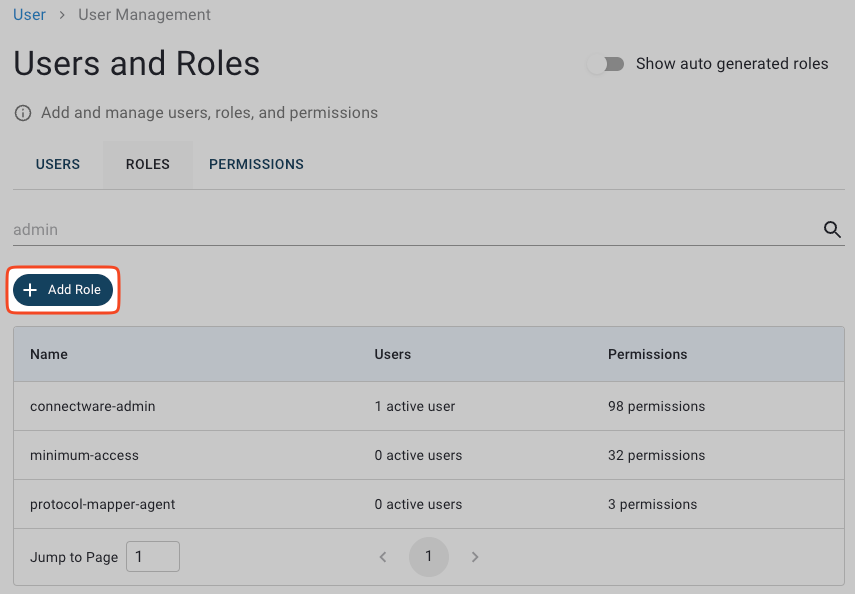Click the Jump to Page input field
This screenshot has width=855, height=594.
(152, 556)
